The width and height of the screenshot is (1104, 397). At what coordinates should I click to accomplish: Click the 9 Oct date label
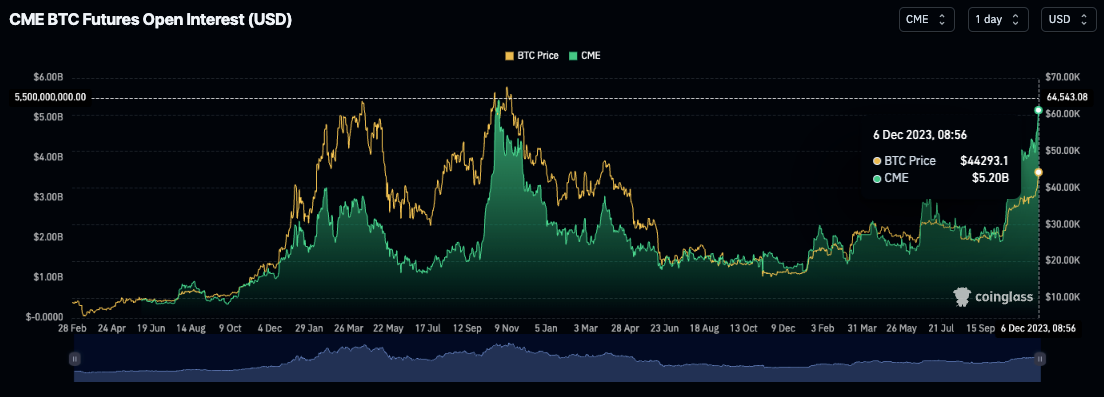[x=230, y=328]
